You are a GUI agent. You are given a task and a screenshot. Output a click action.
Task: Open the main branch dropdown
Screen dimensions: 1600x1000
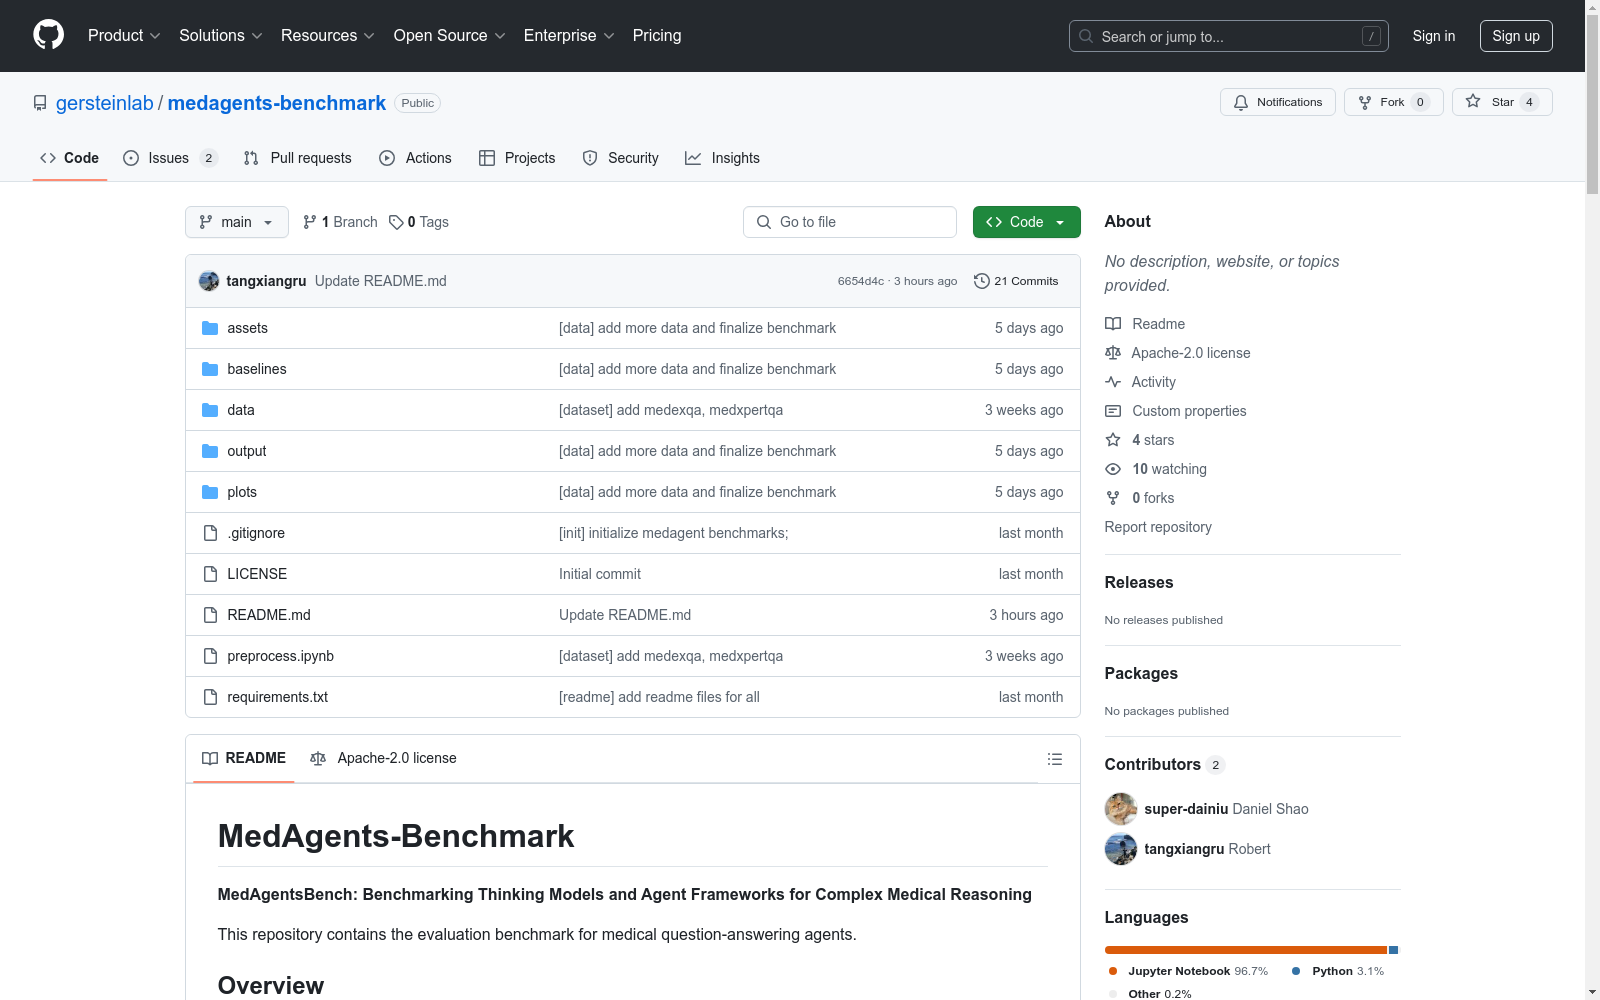[237, 222]
